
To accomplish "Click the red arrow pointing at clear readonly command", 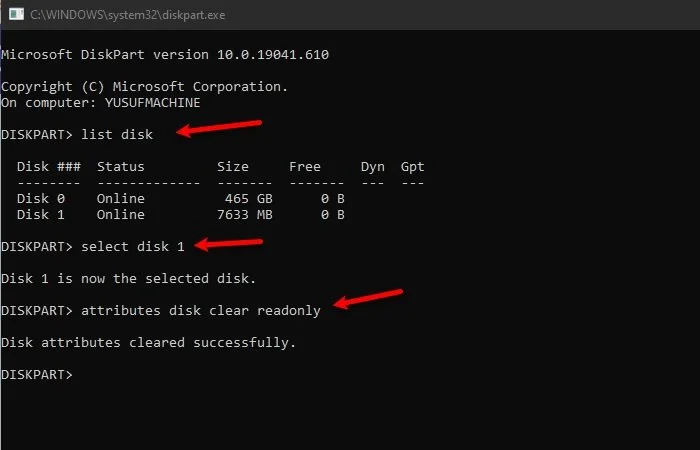I will tap(368, 299).
